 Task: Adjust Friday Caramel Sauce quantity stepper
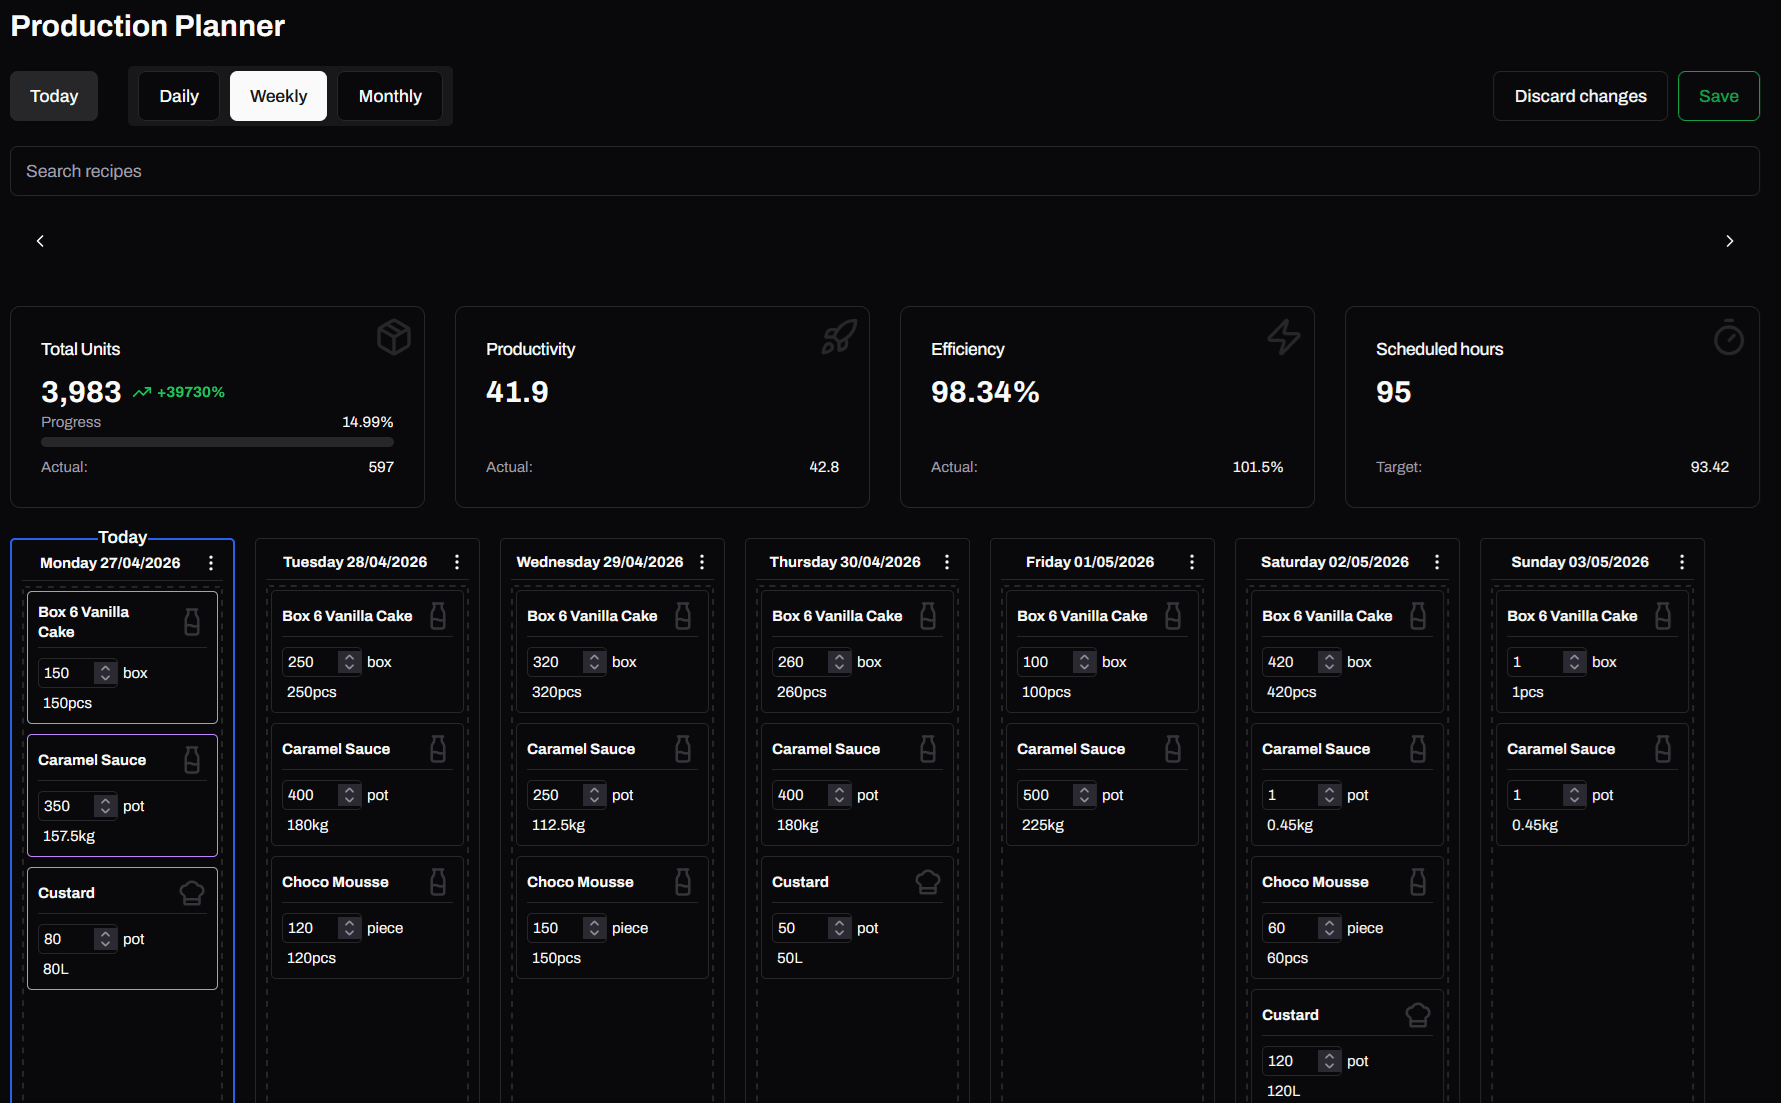click(1084, 795)
